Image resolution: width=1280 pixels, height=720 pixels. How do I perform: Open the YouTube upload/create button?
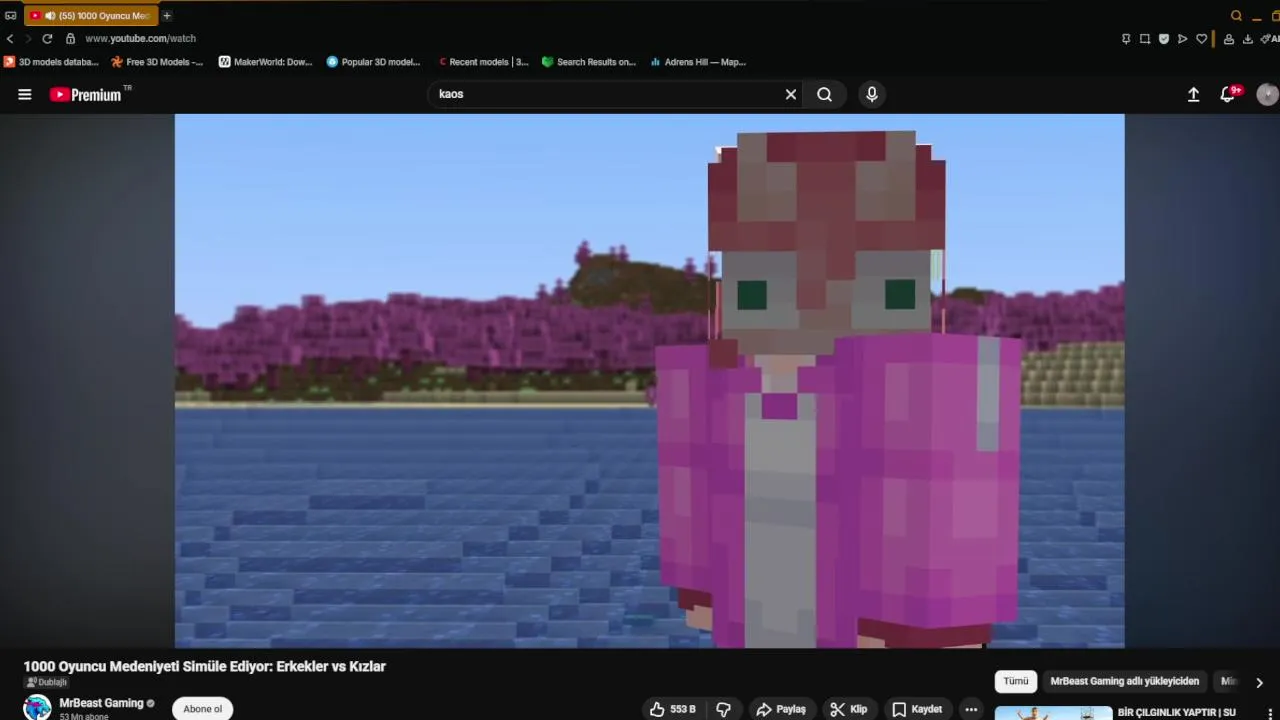1193,94
